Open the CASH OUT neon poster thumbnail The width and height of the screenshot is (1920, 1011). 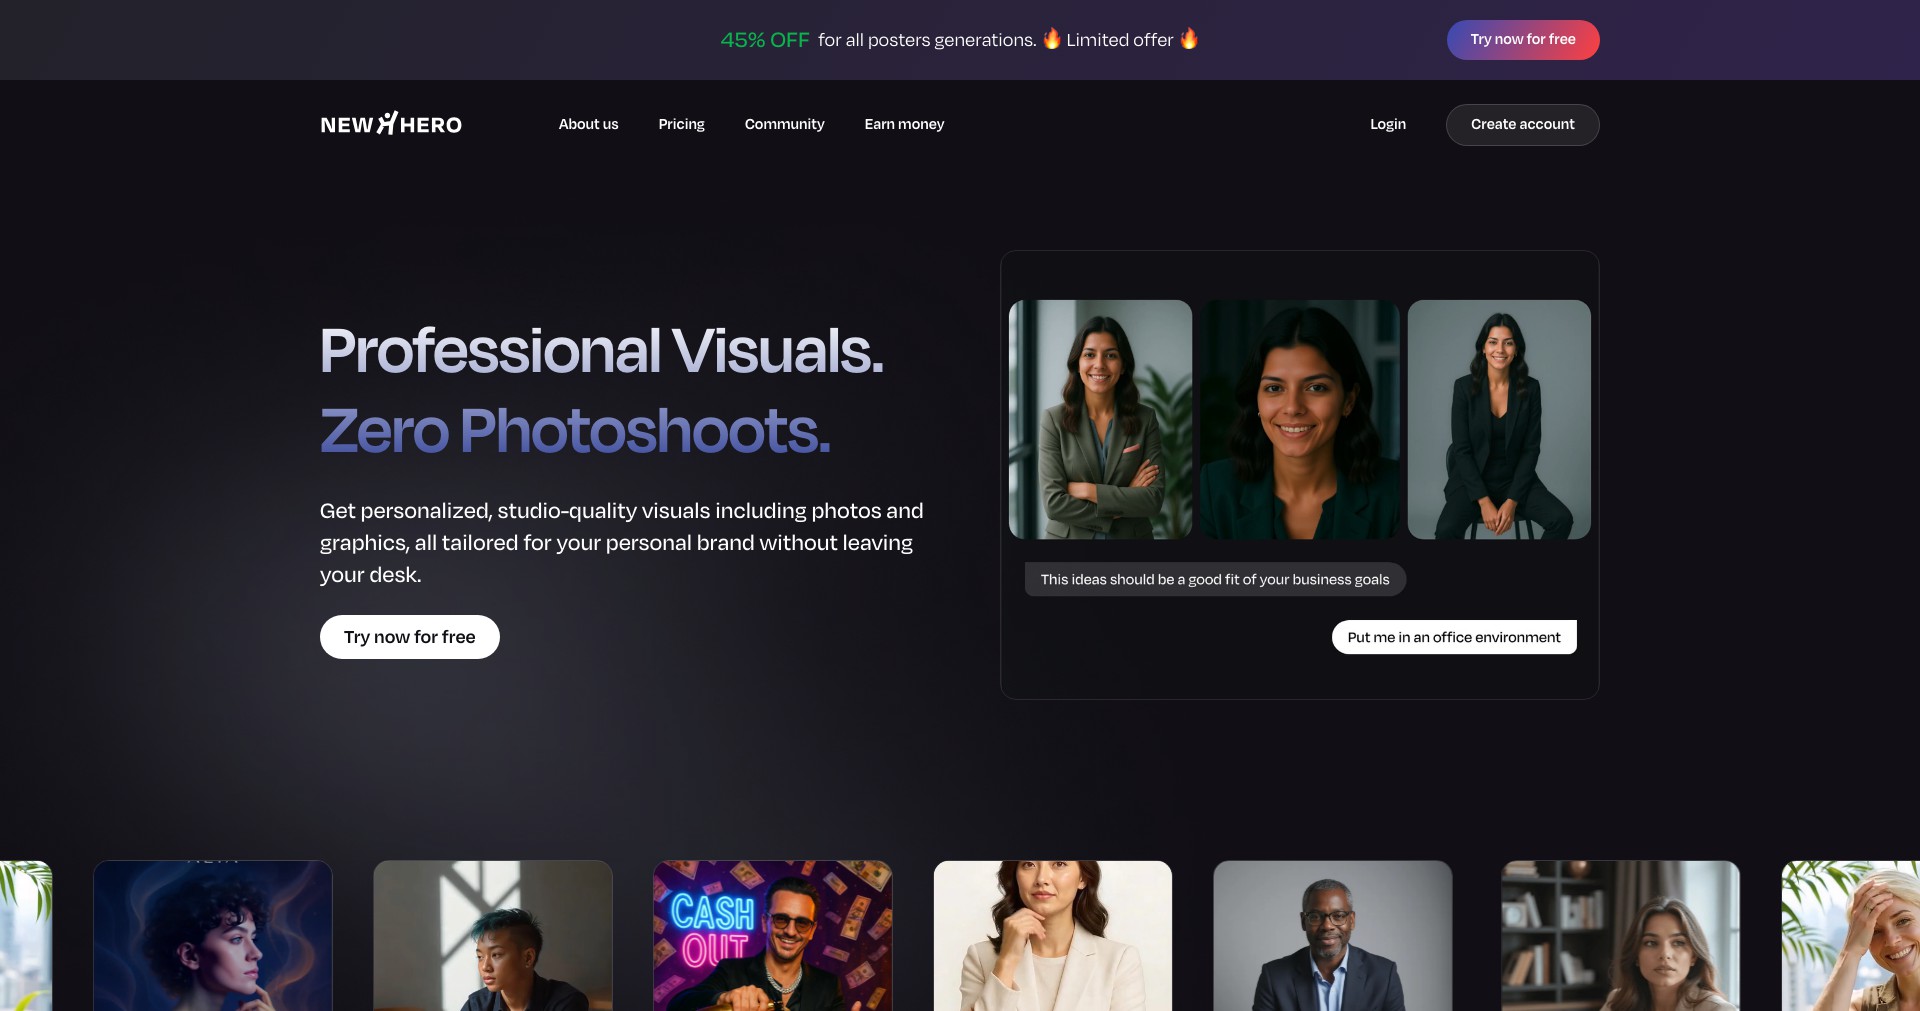[x=772, y=936]
